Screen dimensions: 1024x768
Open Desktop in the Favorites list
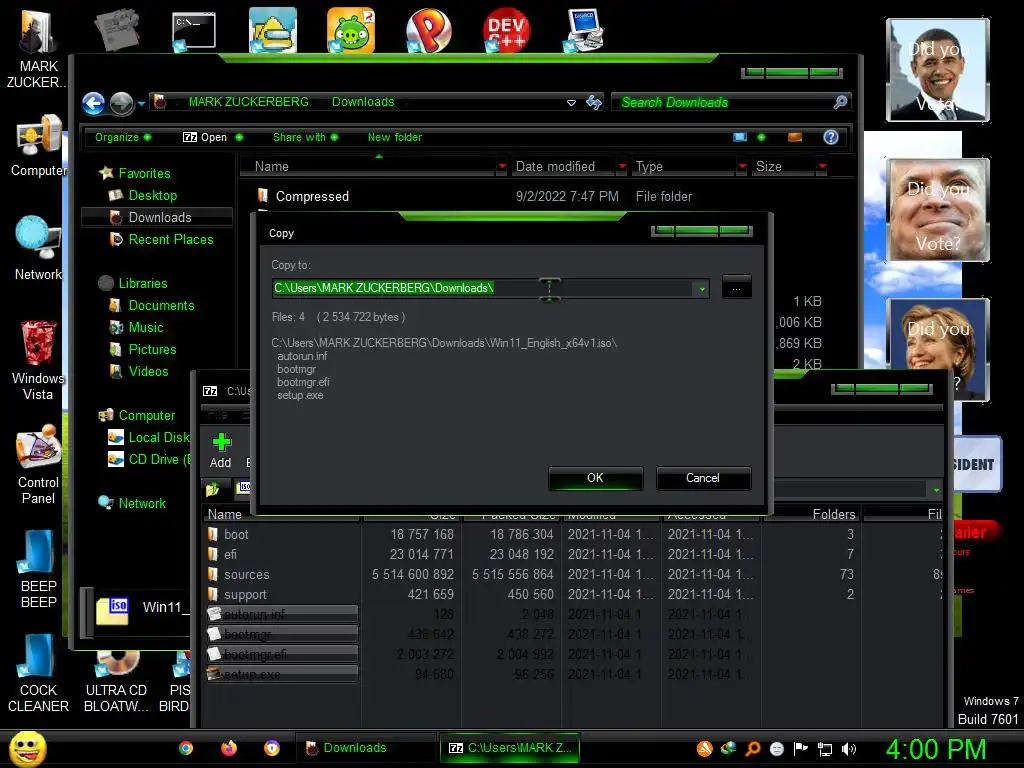coord(152,195)
